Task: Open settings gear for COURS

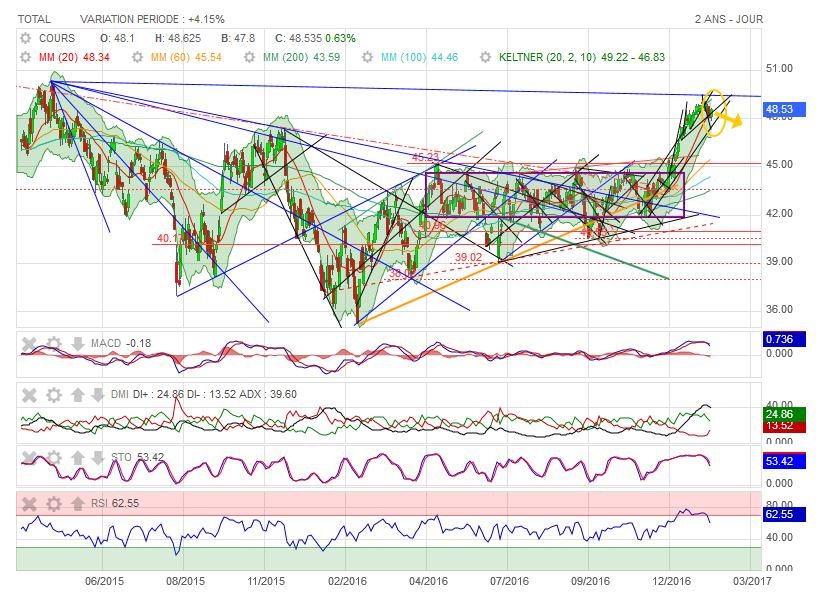Action: pos(25,38)
